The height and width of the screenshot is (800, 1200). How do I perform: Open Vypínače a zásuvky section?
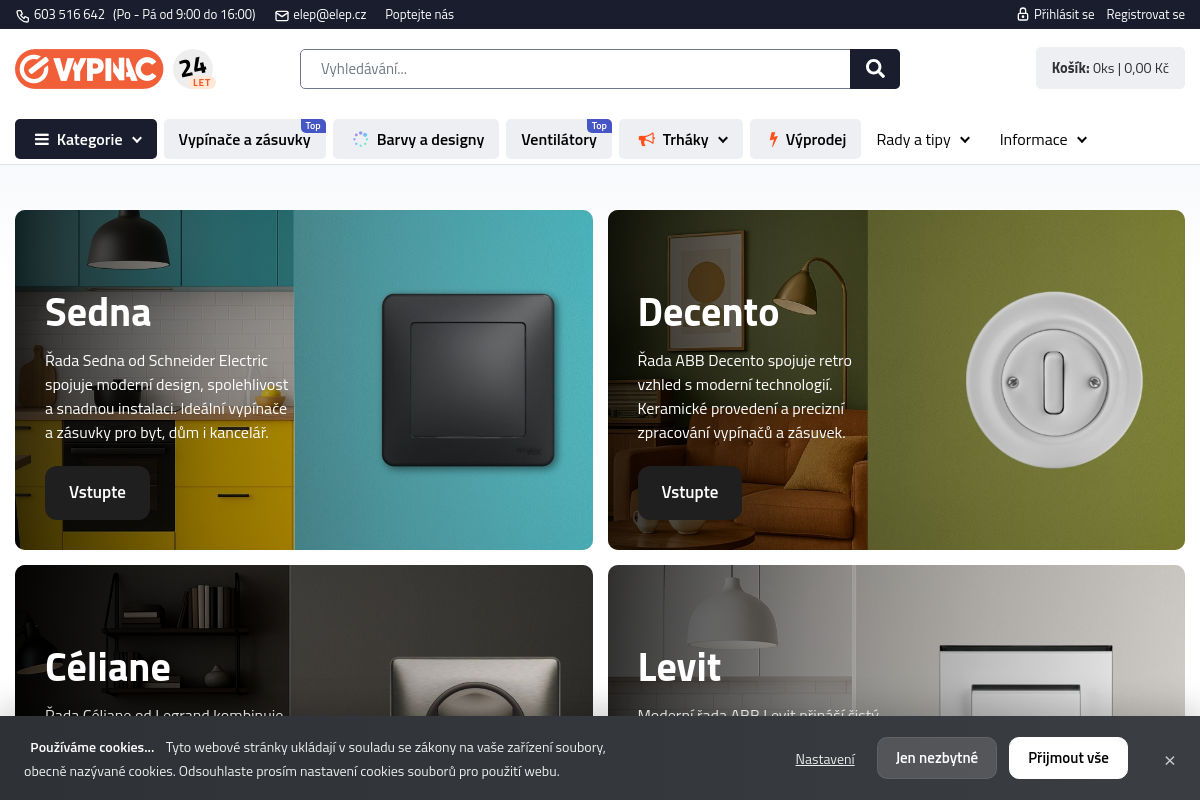pyautogui.click(x=244, y=140)
